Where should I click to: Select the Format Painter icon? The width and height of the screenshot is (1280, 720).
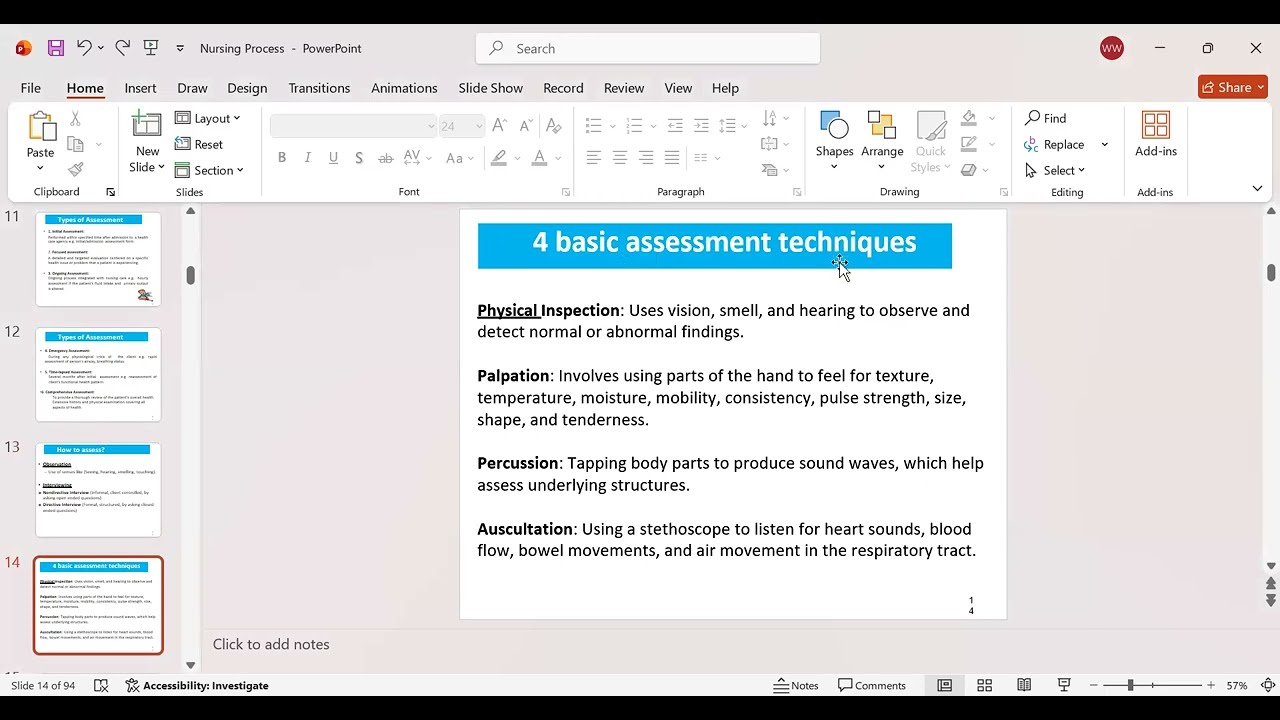coord(75,170)
